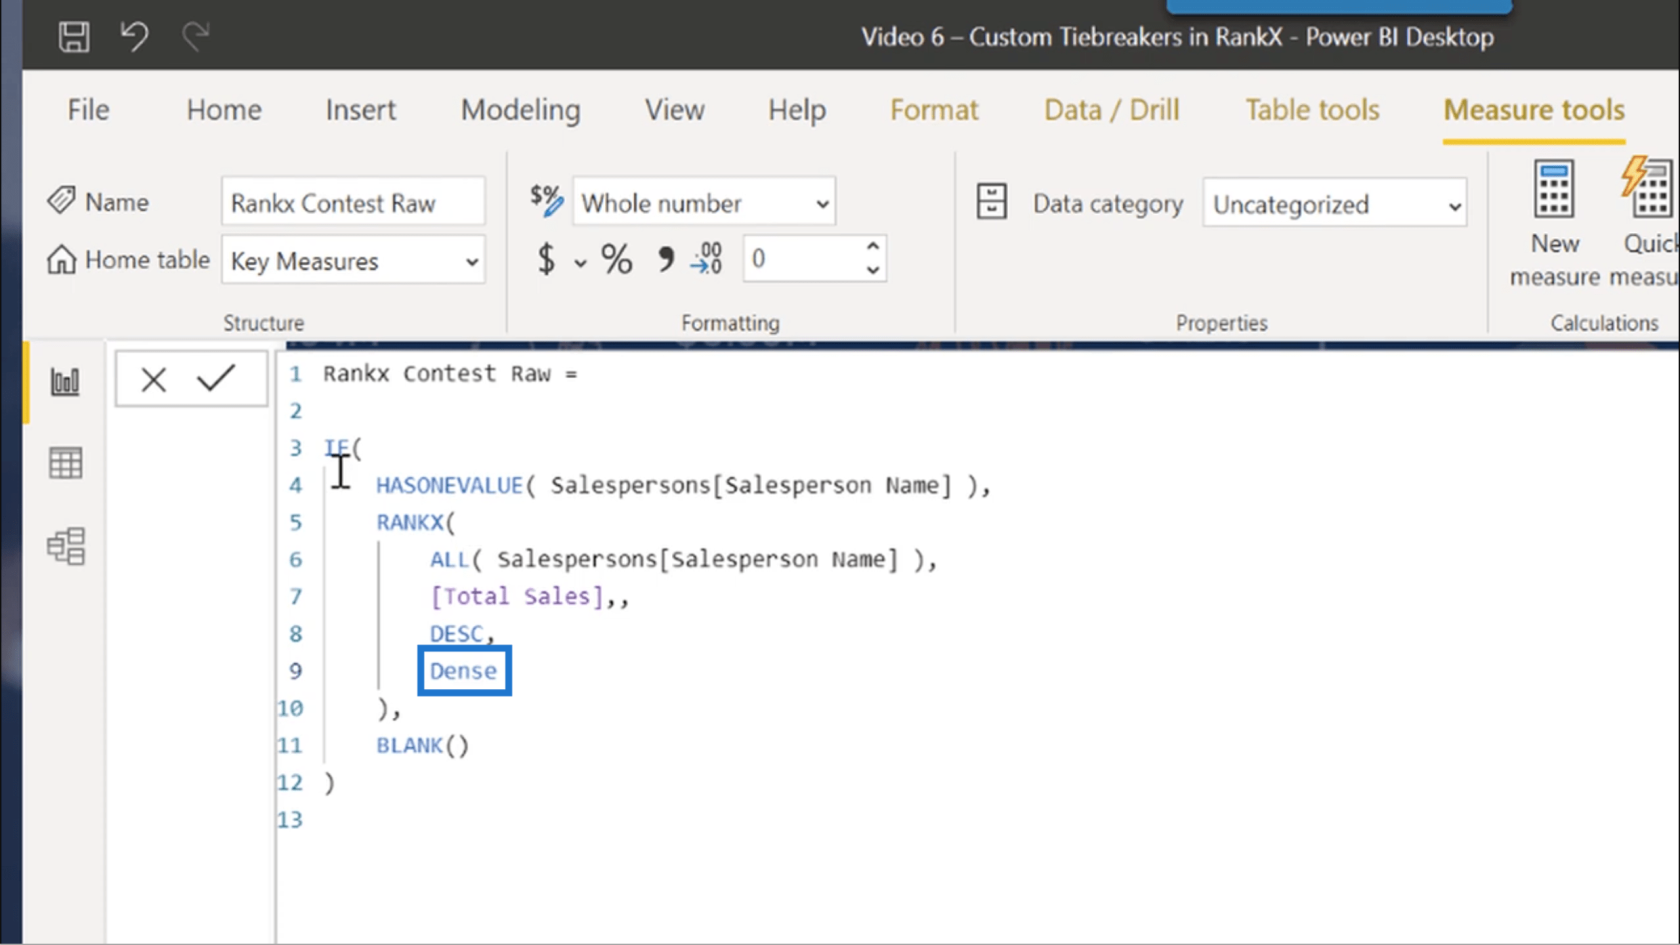Click ALL on formula line 6

450,559
